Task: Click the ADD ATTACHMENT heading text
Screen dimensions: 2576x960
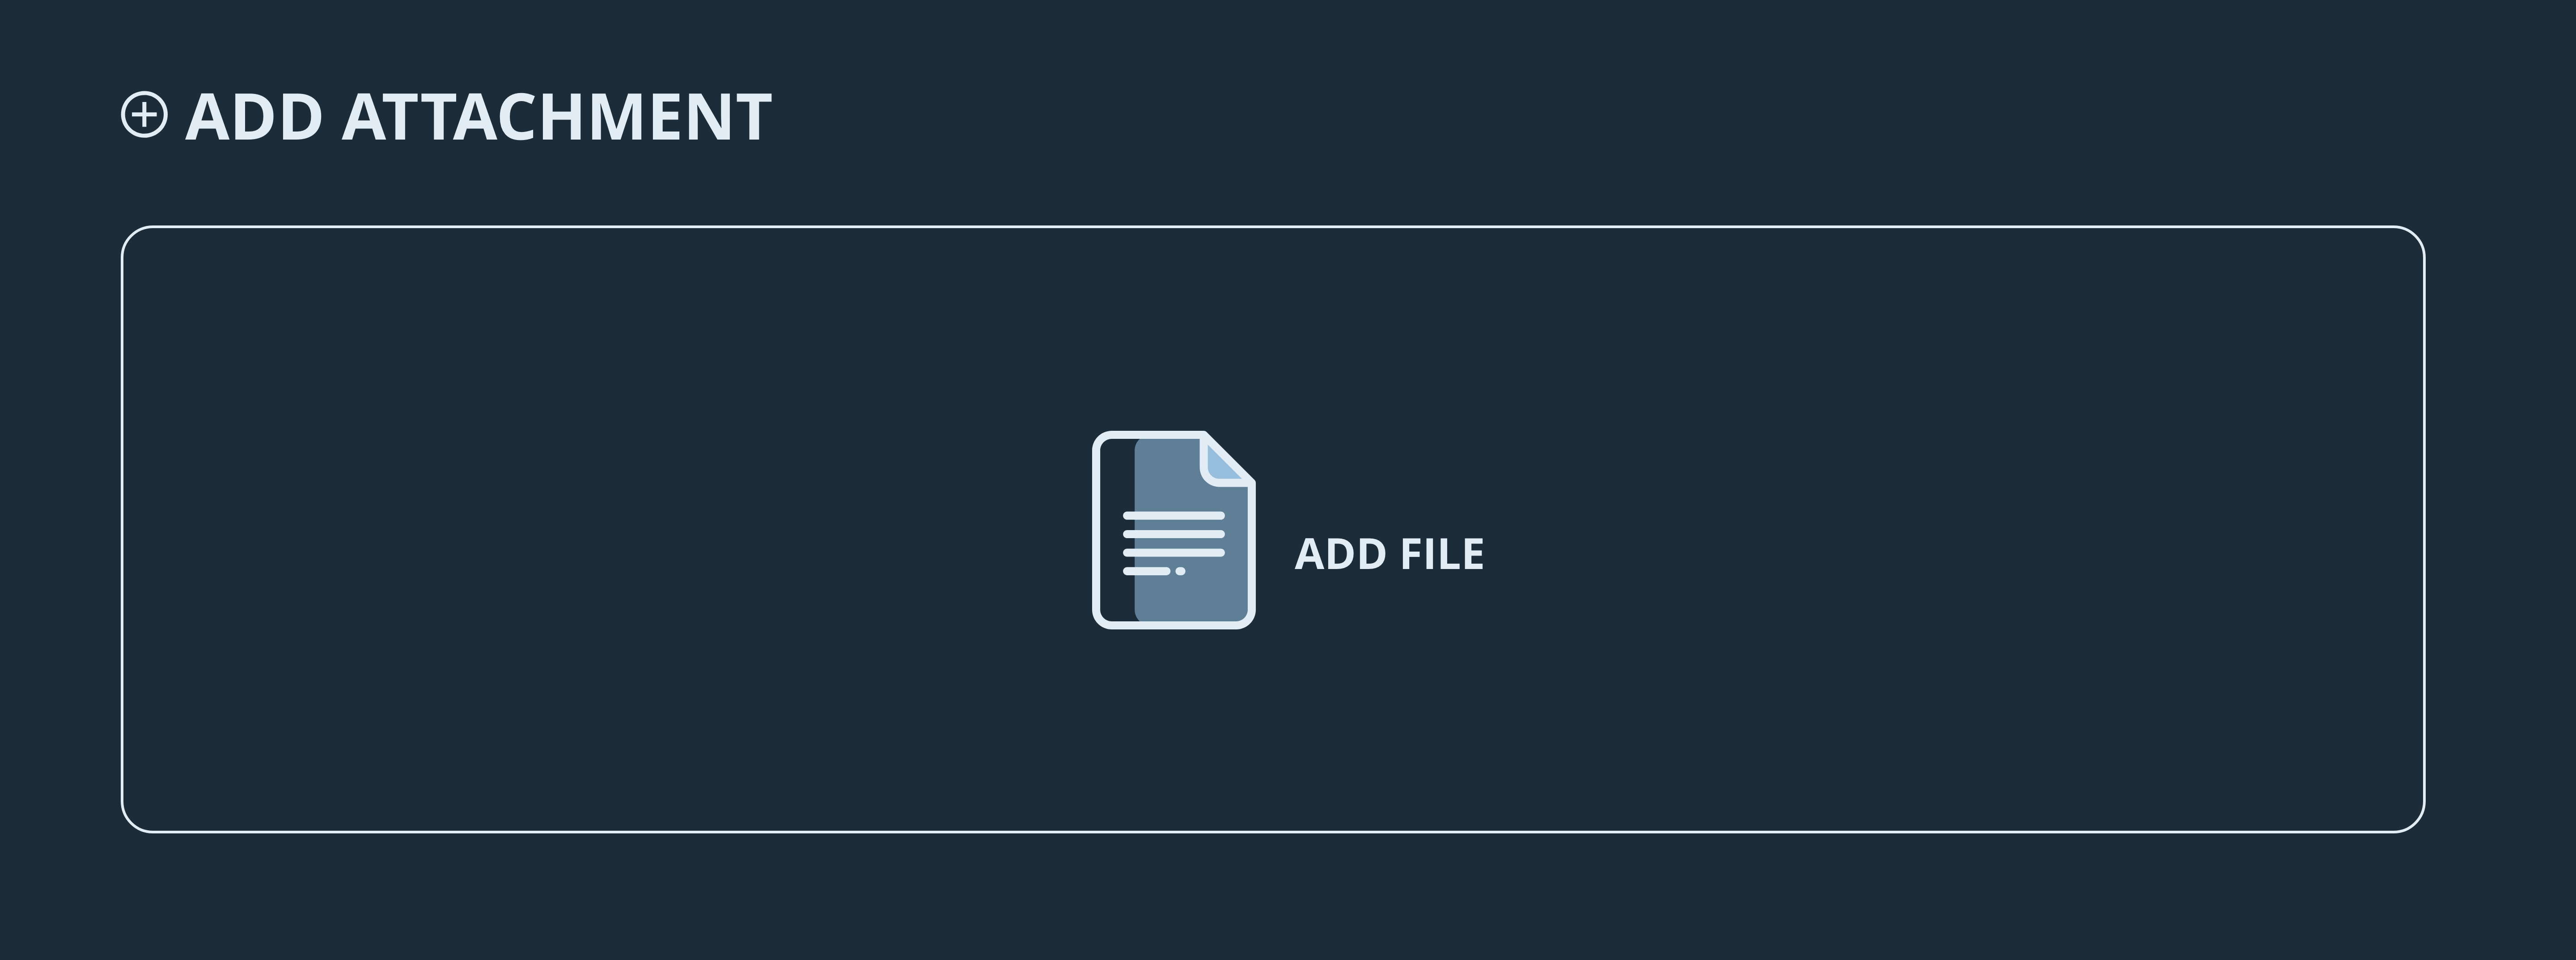Action: (x=478, y=117)
